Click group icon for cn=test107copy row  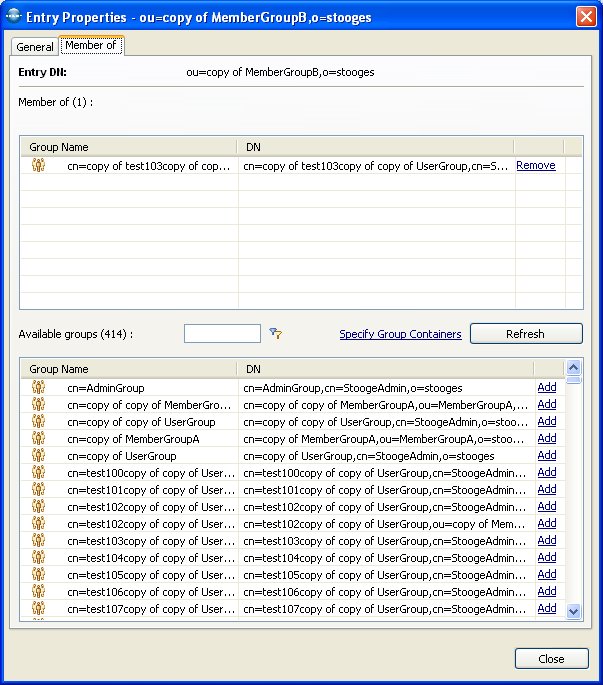coord(38,608)
